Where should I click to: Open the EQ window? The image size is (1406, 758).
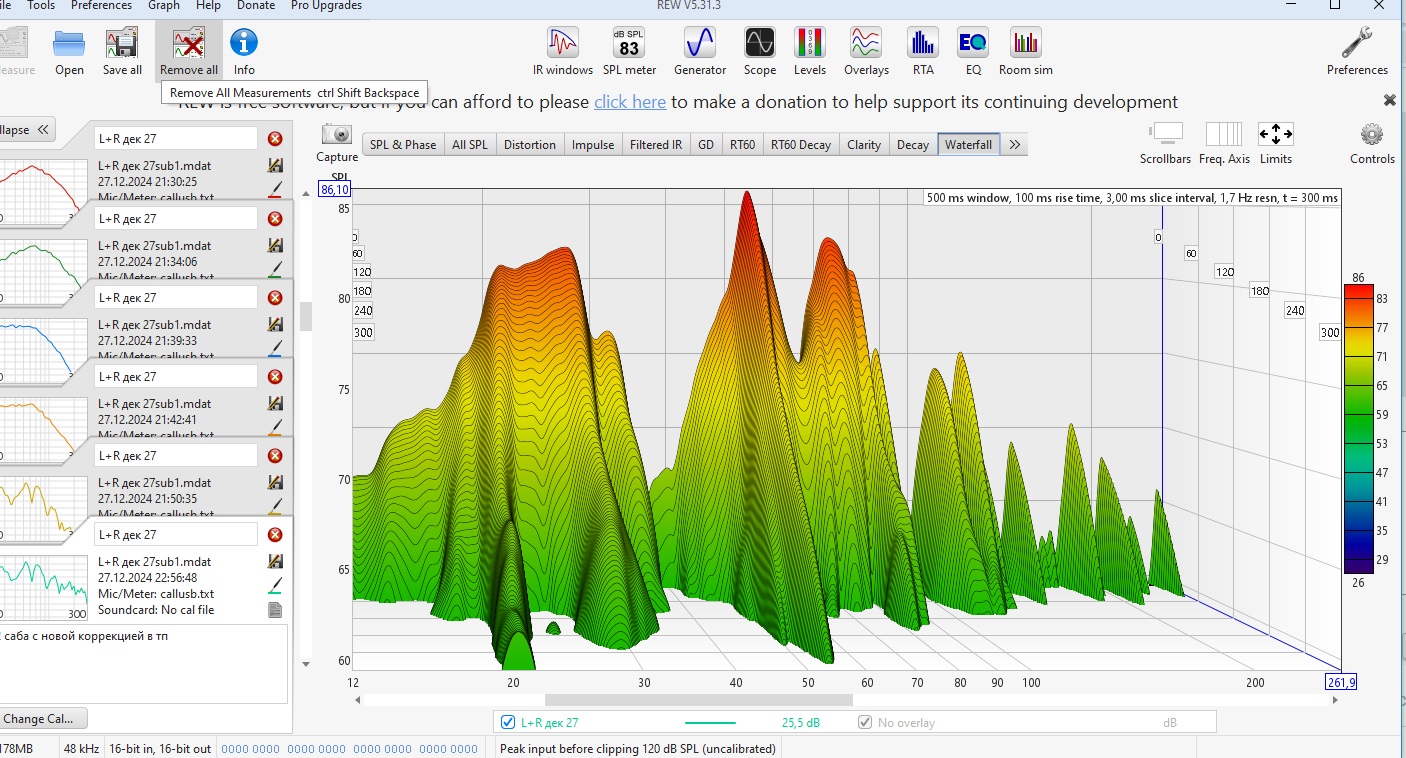click(x=972, y=51)
